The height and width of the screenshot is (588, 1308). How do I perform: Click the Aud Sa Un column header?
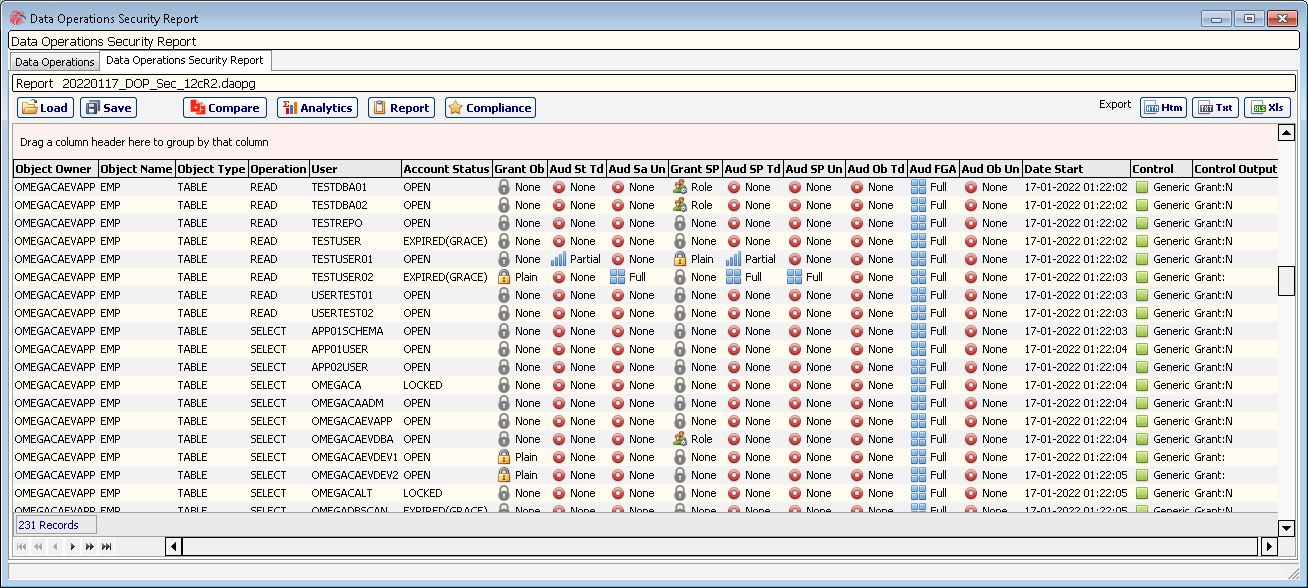(638, 169)
